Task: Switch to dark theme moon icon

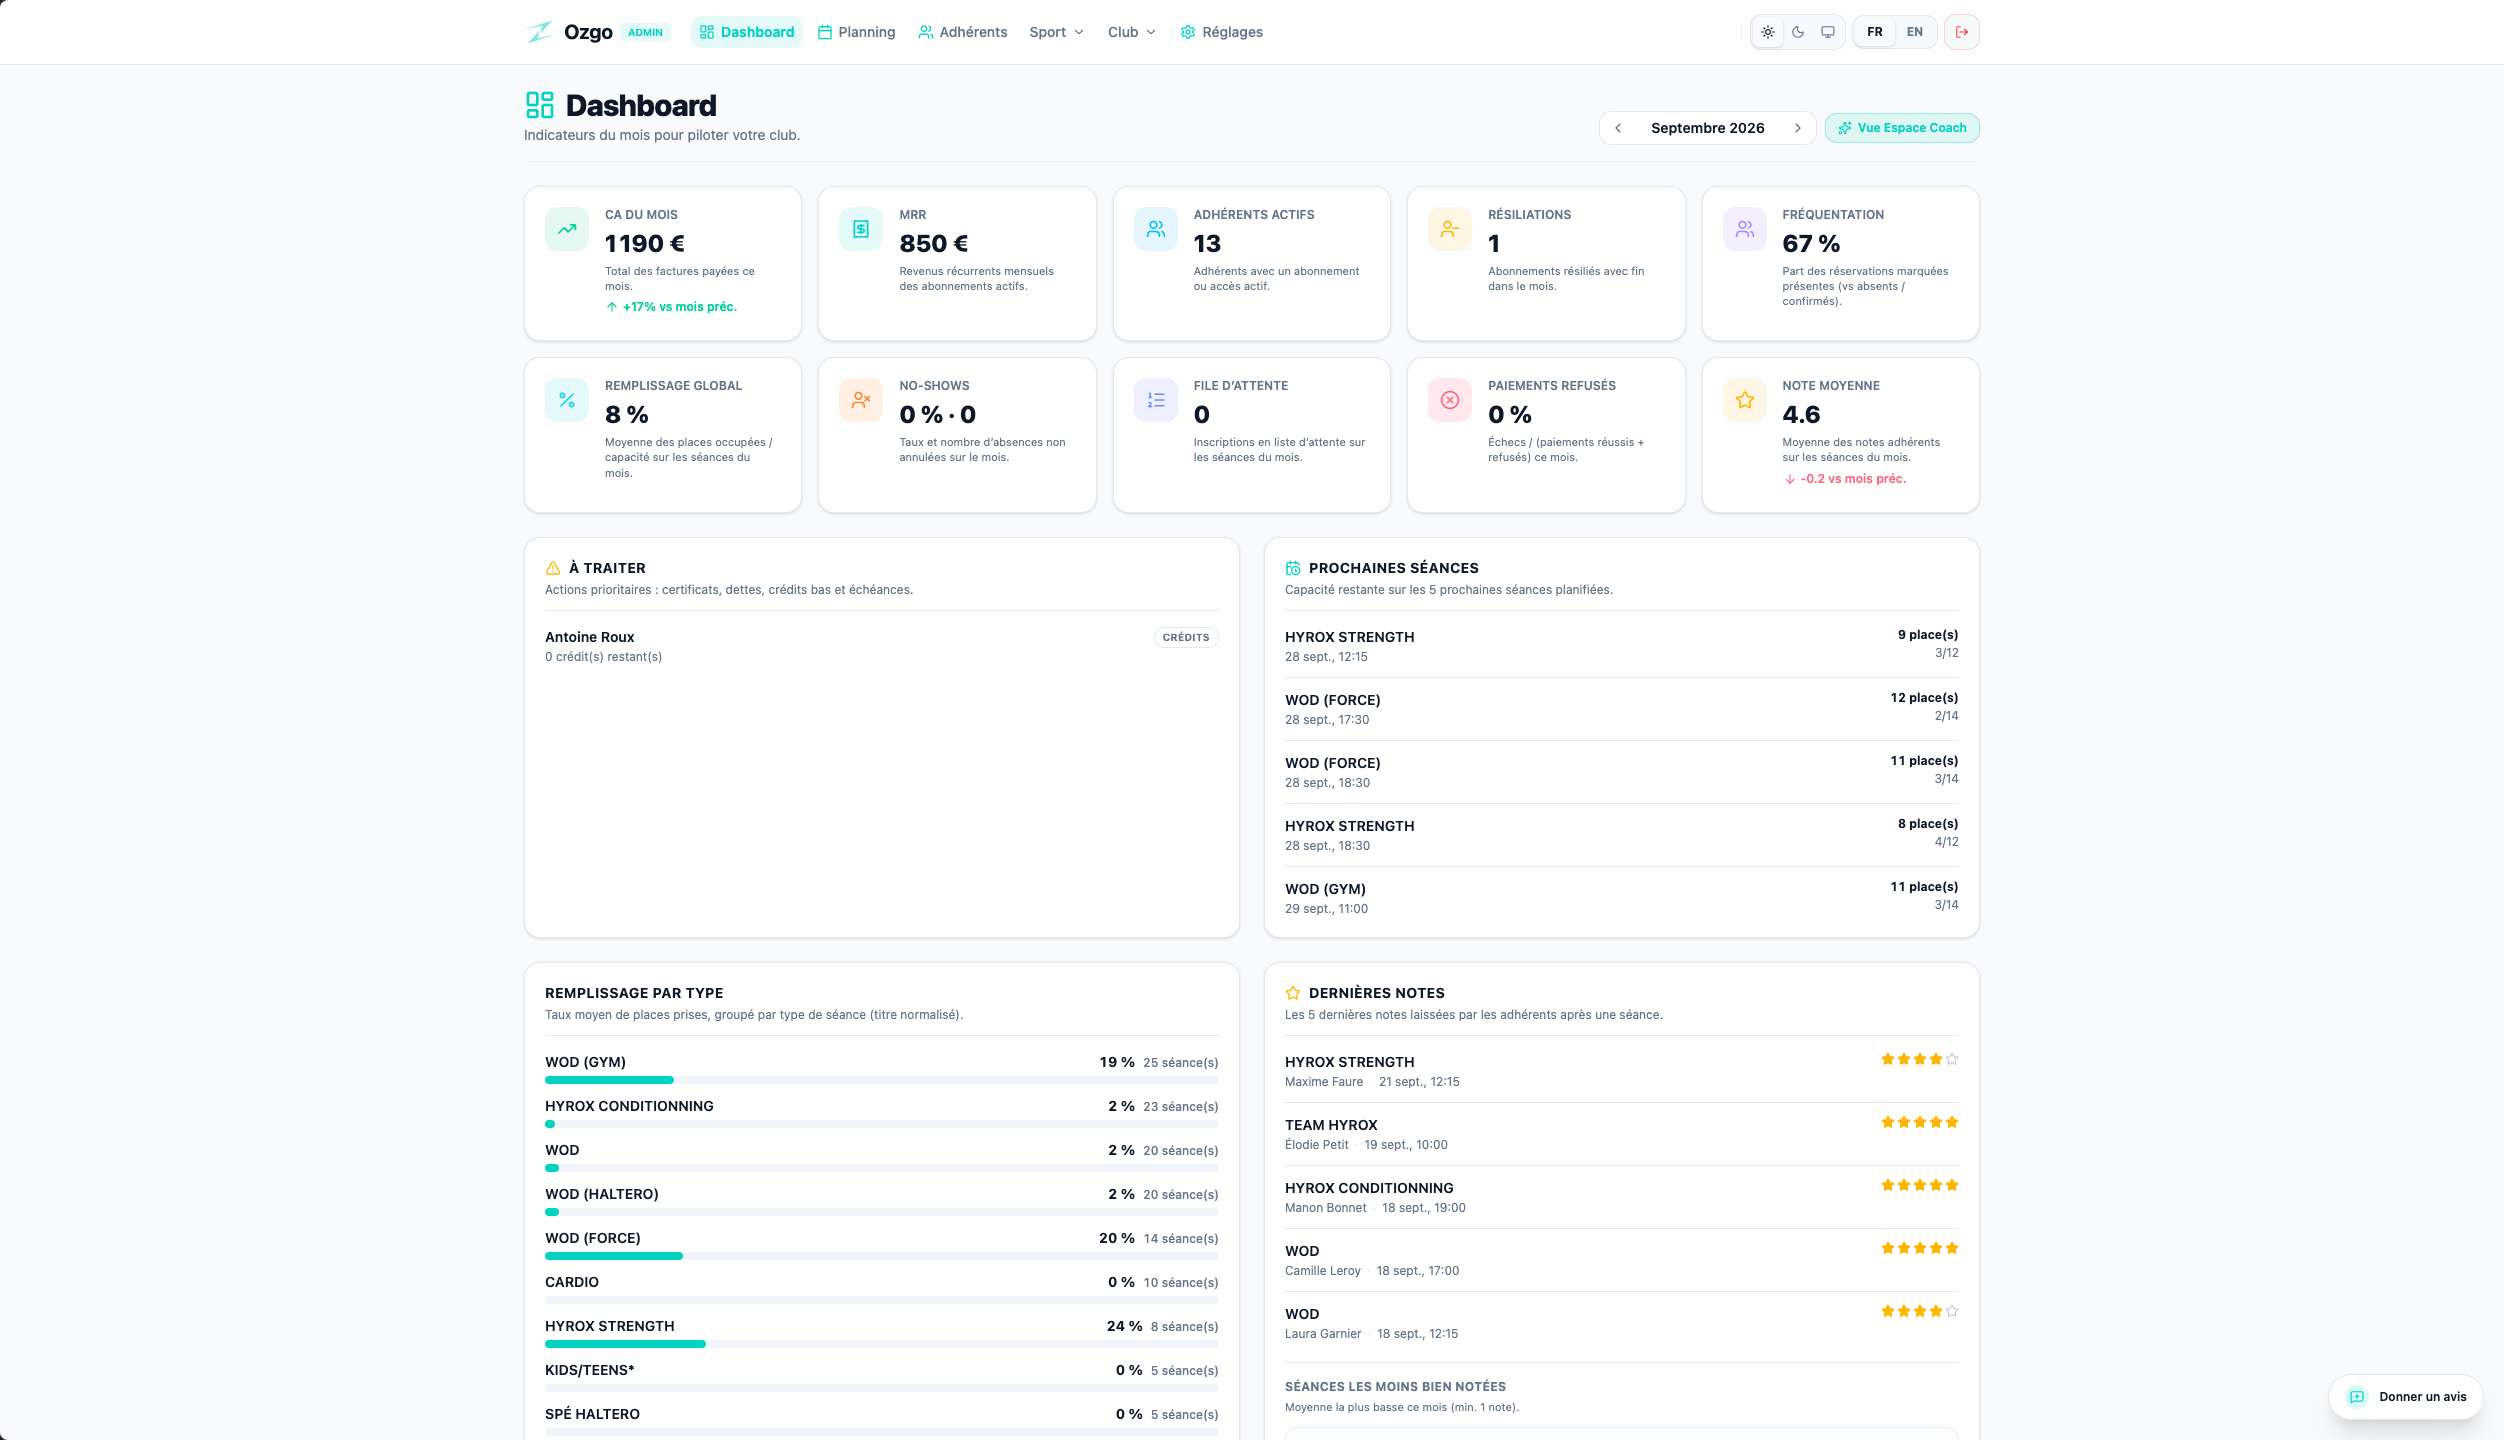Action: coord(1798,32)
